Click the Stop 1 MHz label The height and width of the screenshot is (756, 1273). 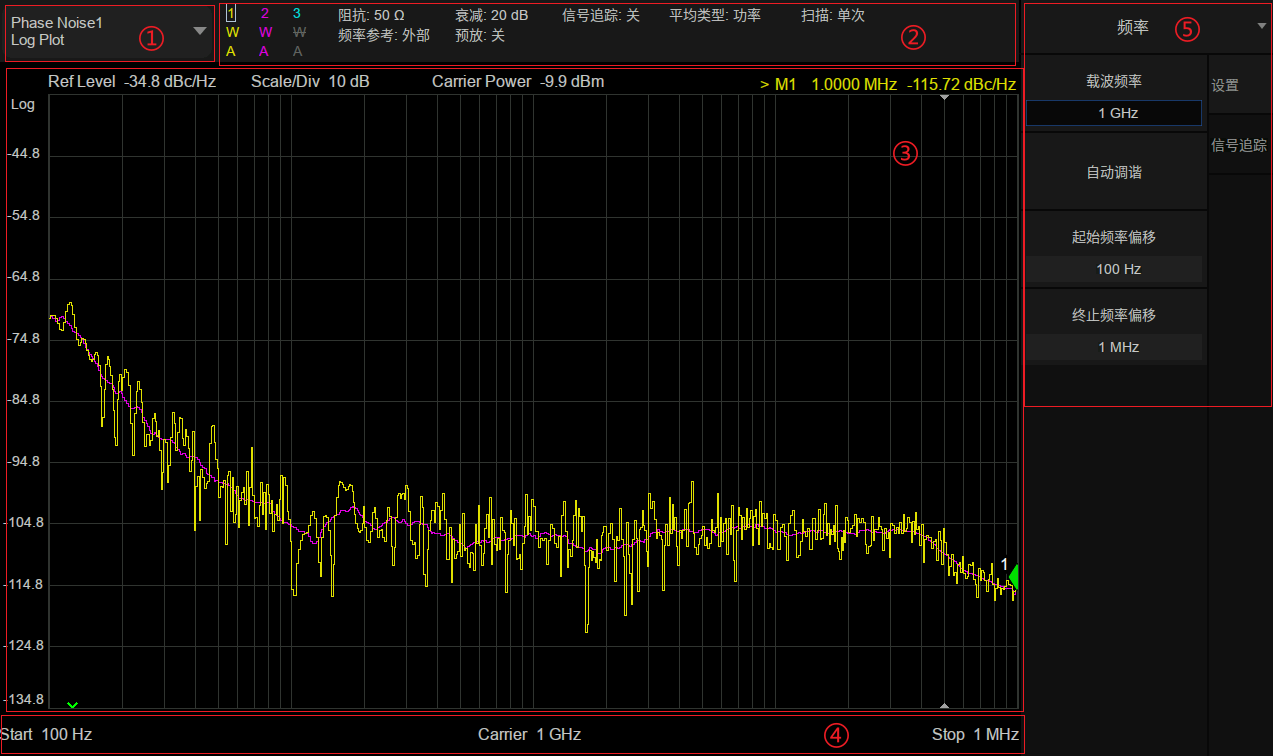click(975, 734)
